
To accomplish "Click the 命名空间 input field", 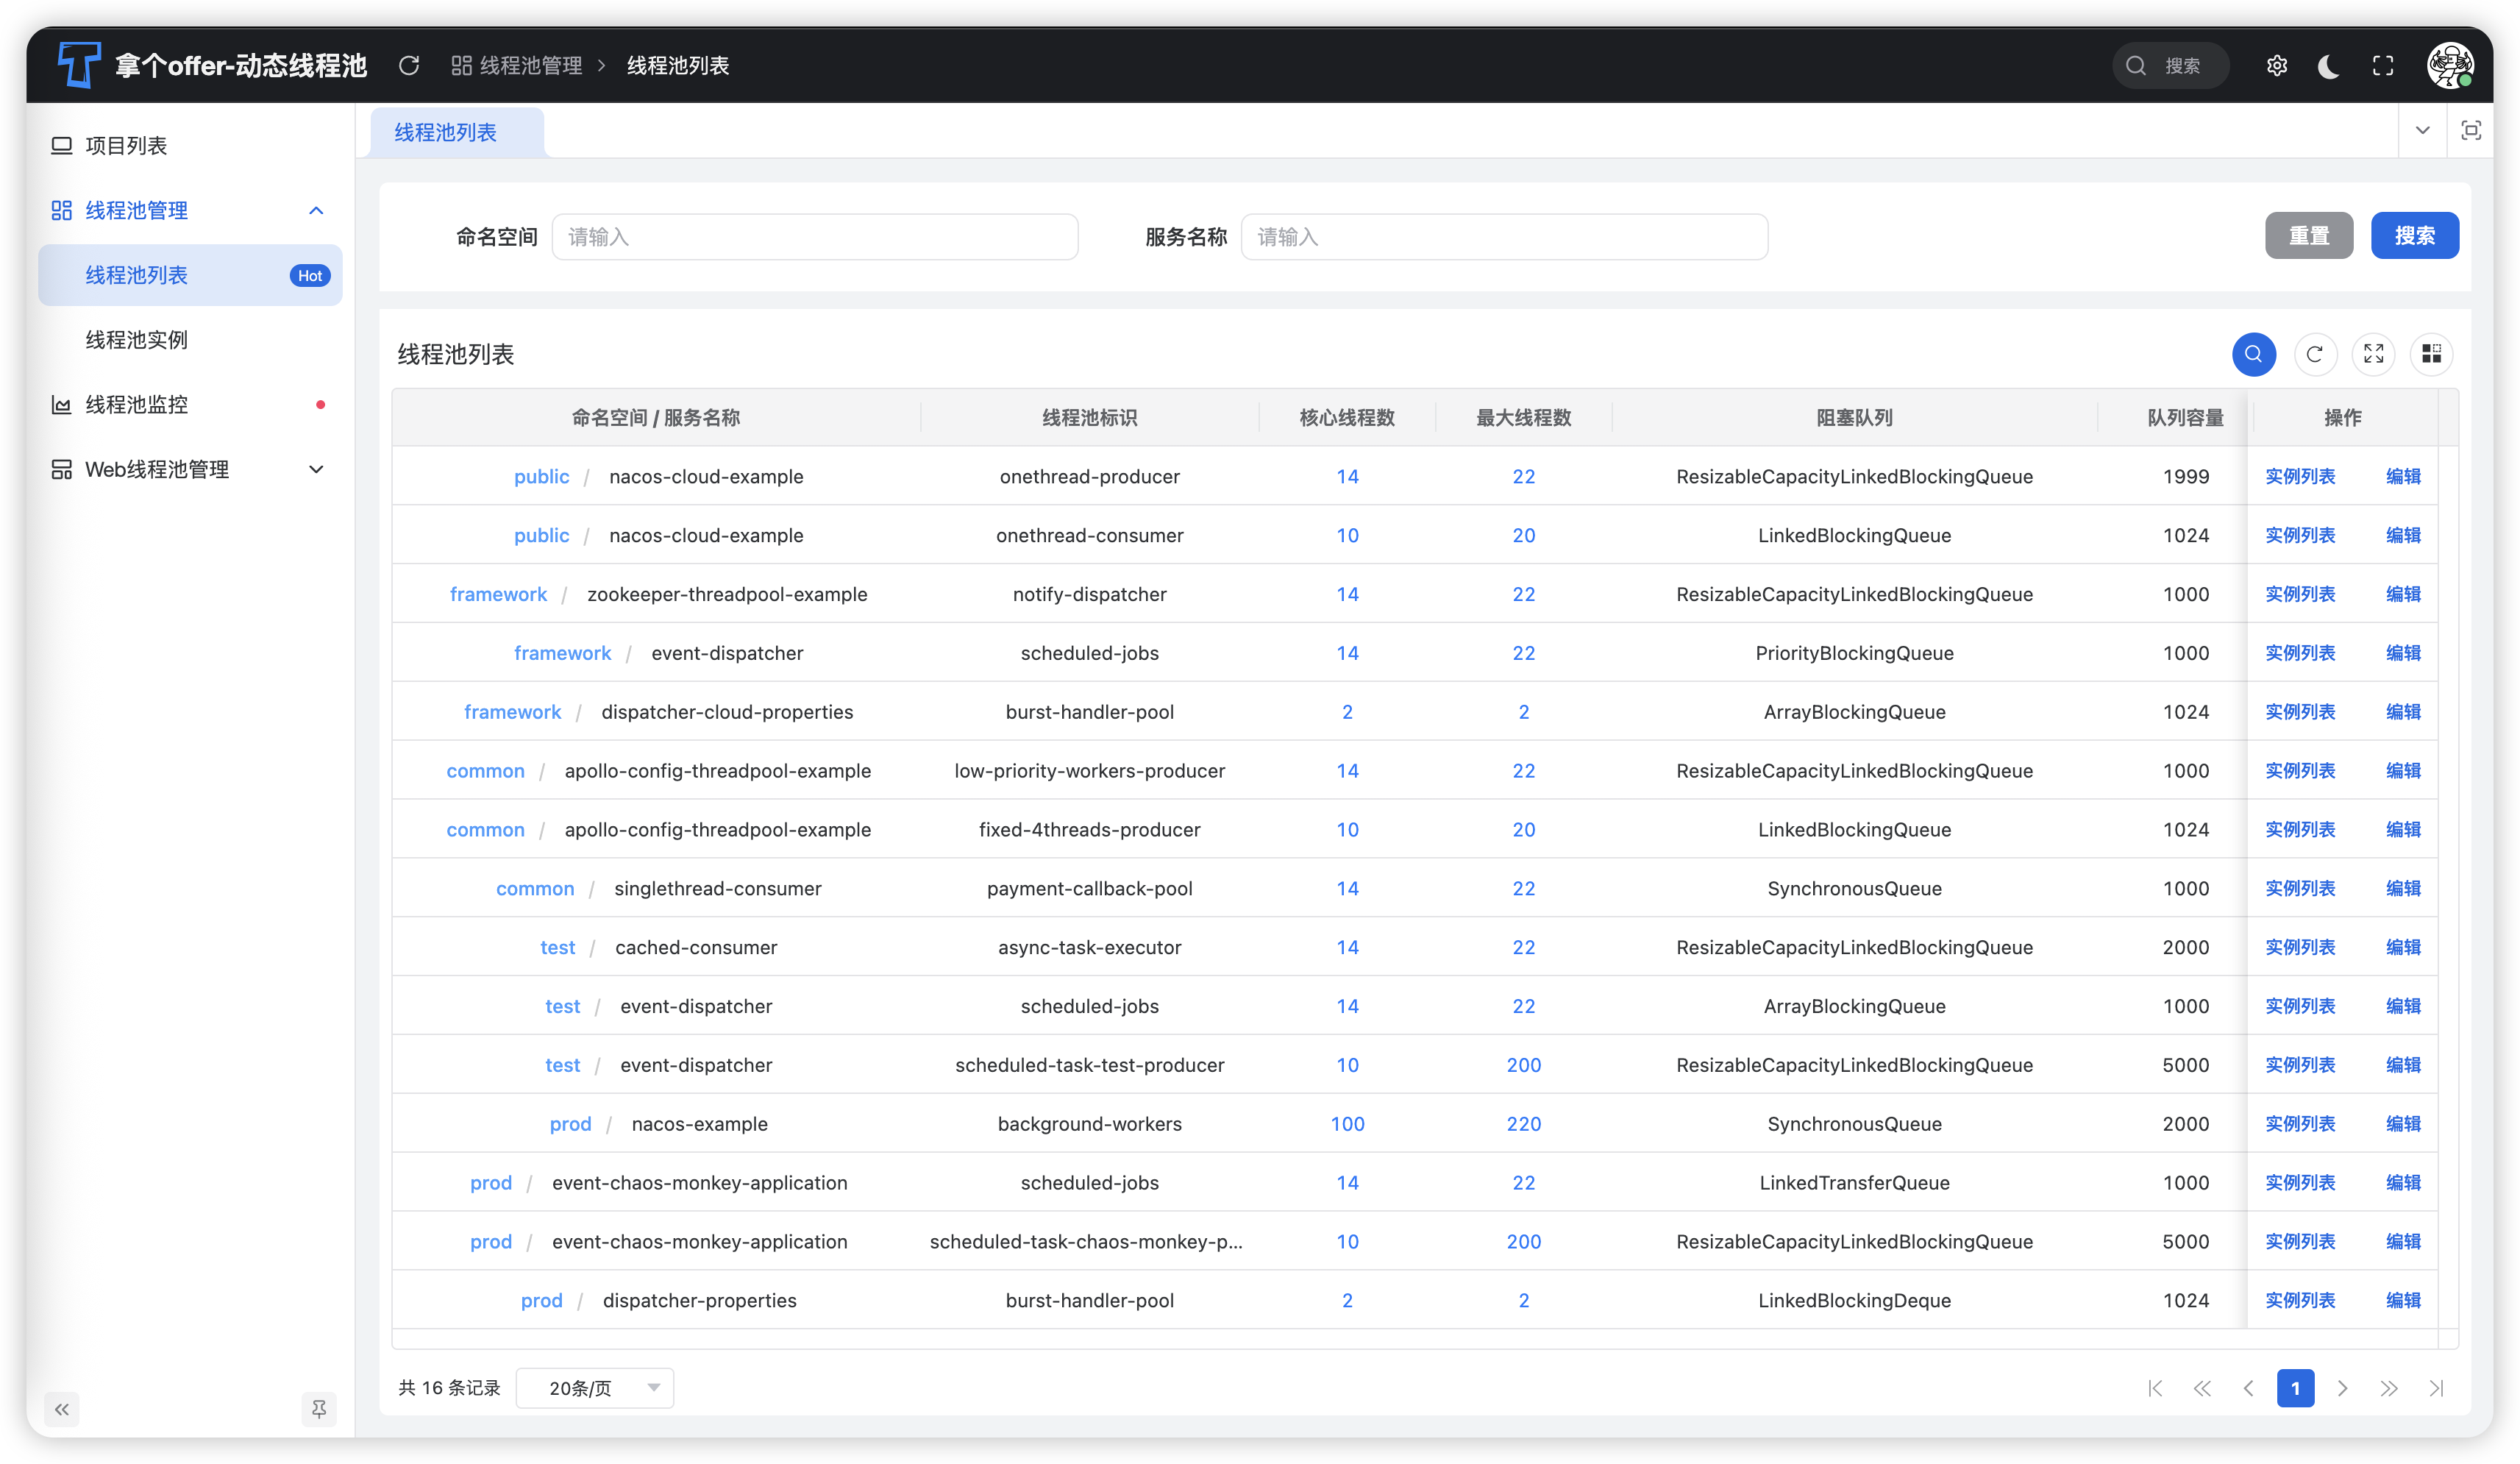I will [815, 237].
